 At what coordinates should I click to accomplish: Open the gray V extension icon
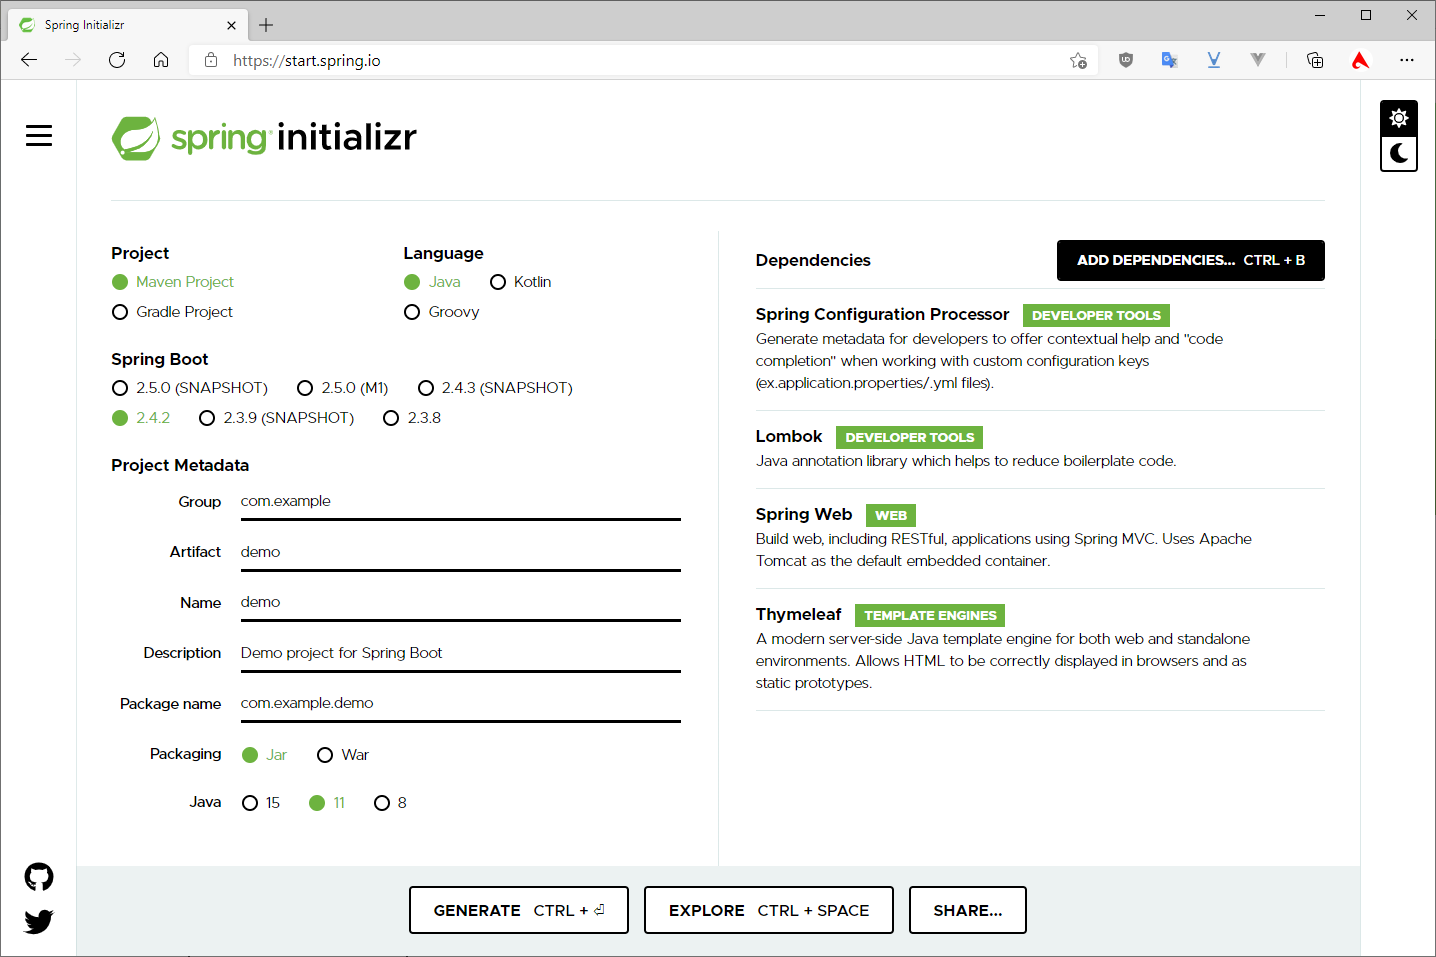coord(1258,60)
